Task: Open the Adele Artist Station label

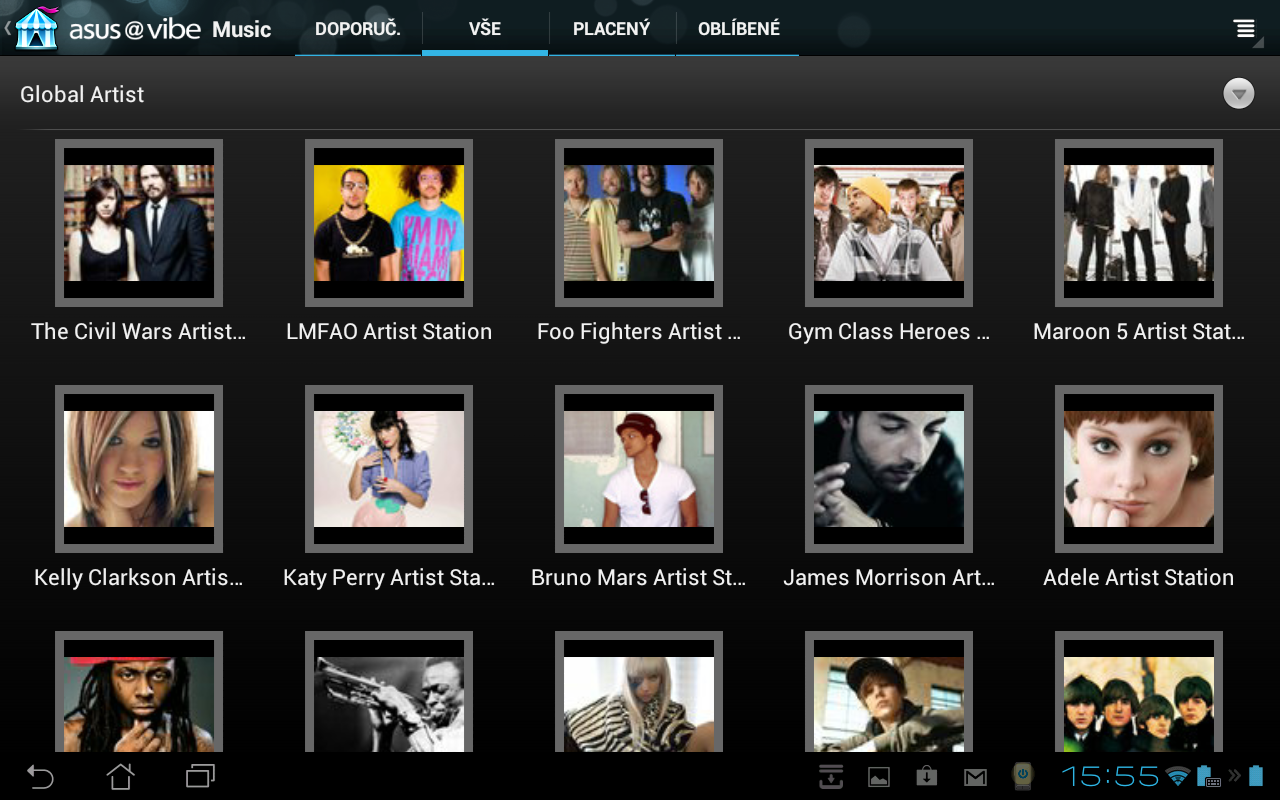Action: point(1138,578)
